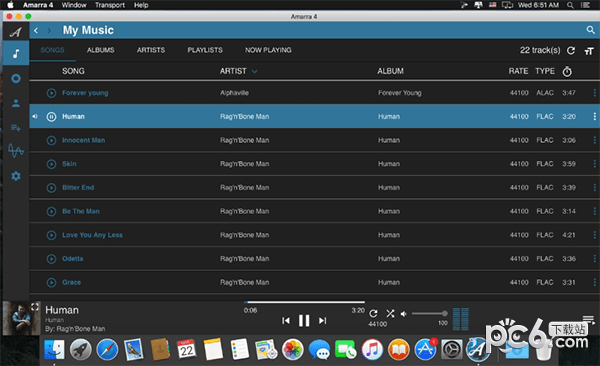Open options menu for Love You Any Less
This screenshot has width=600, height=366.
pyautogui.click(x=594, y=235)
